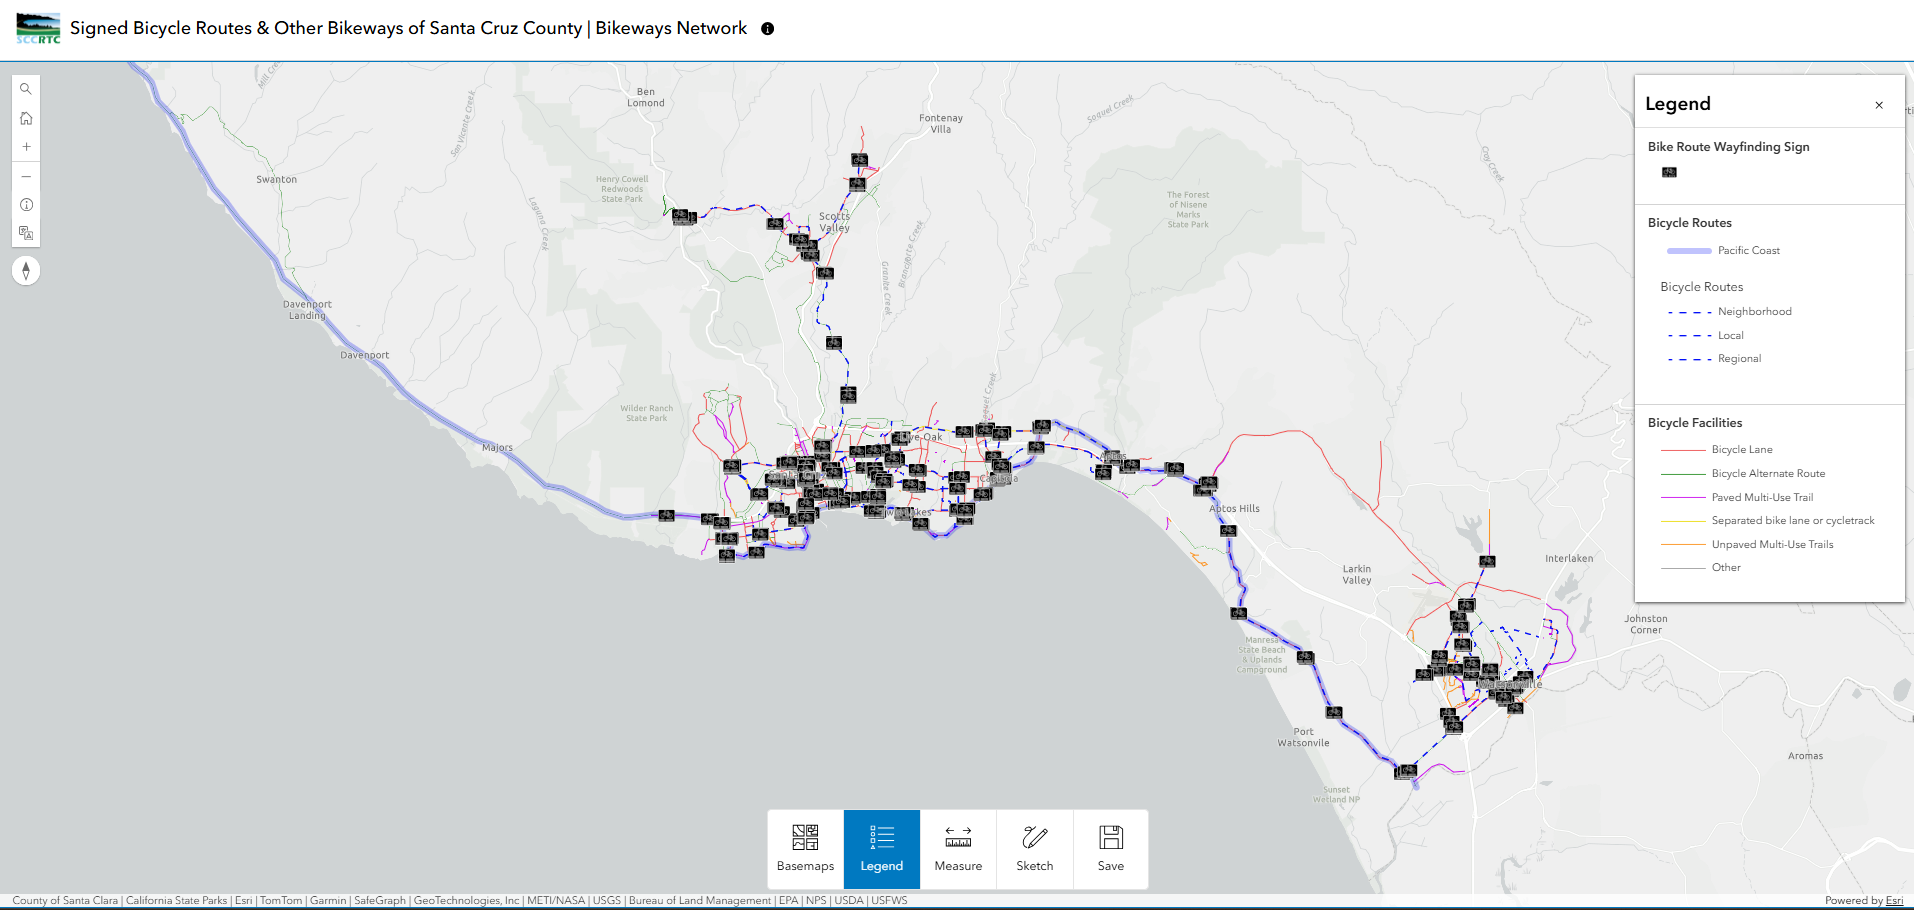Click the Swanton label on the map
The height and width of the screenshot is (910, 1914).
(276, 180)
